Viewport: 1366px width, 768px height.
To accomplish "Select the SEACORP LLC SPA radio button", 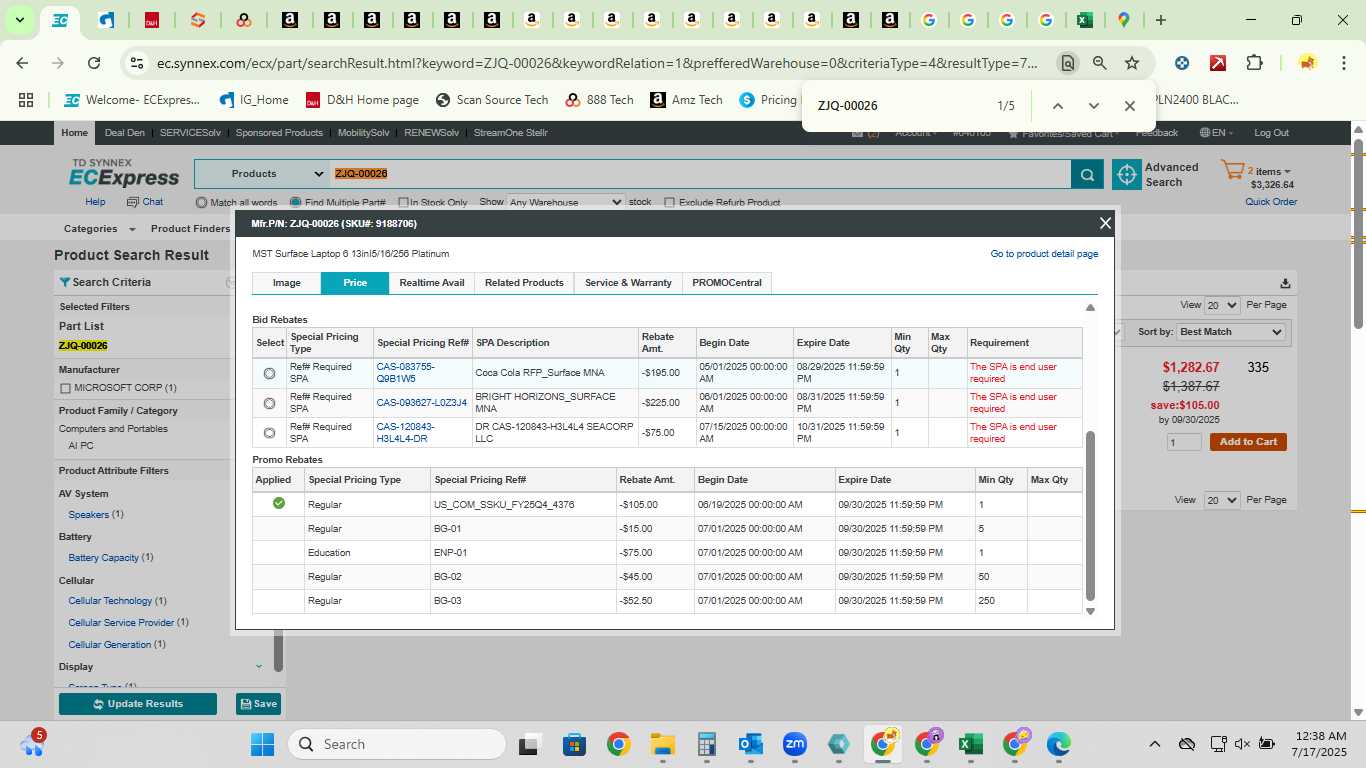I will point(269,433).
